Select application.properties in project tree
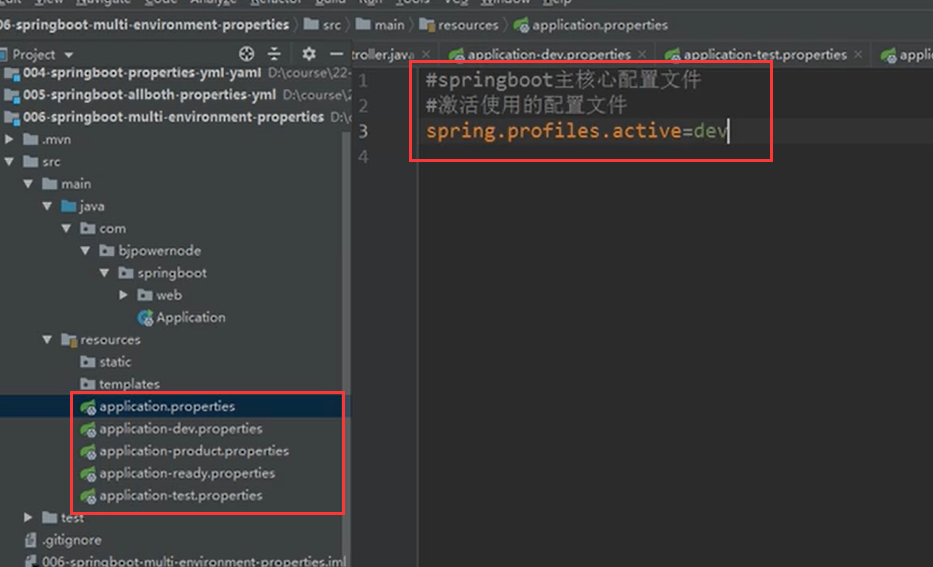This screenshot has width=933, height=567. 167,406
